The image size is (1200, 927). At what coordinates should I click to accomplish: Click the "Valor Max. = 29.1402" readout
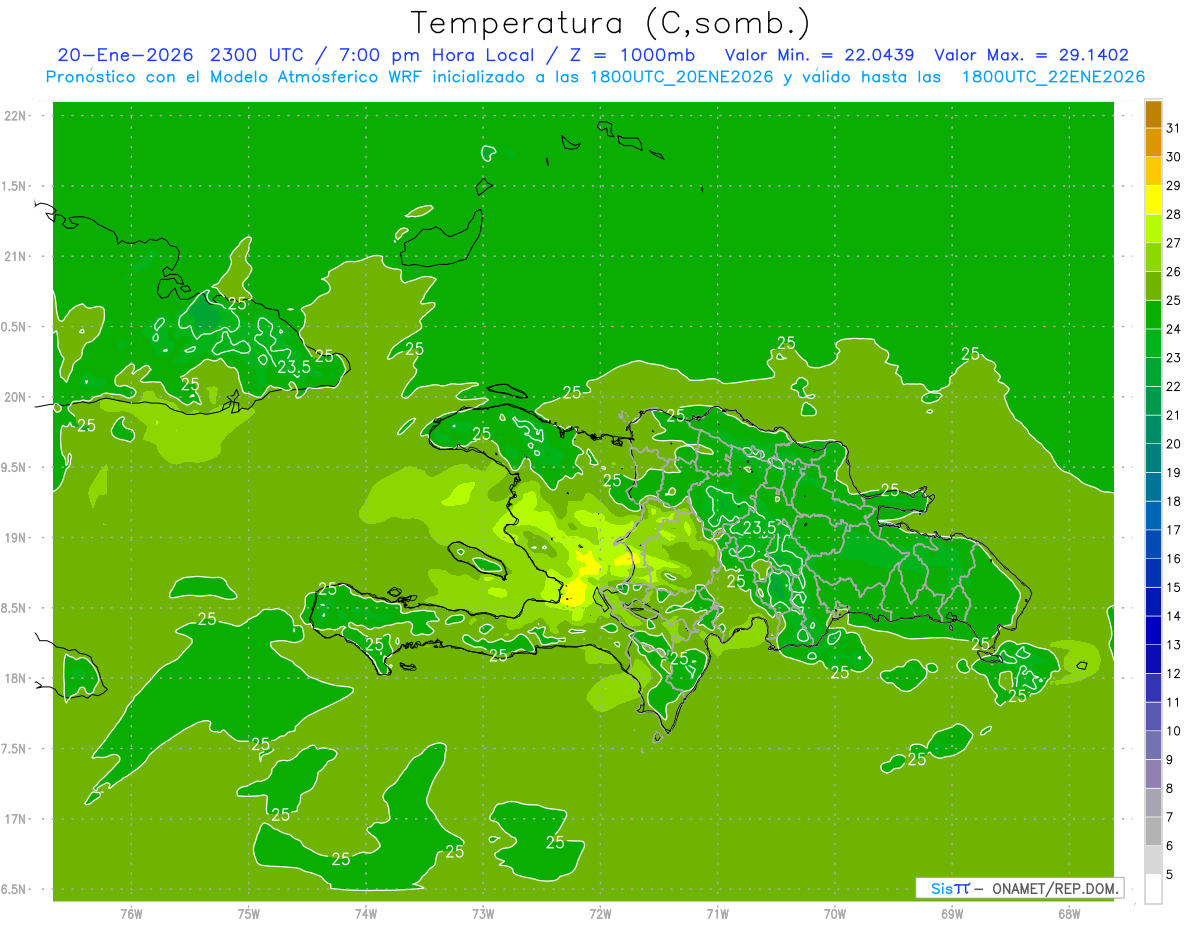pyautogui.click(x=1031, y=55)
